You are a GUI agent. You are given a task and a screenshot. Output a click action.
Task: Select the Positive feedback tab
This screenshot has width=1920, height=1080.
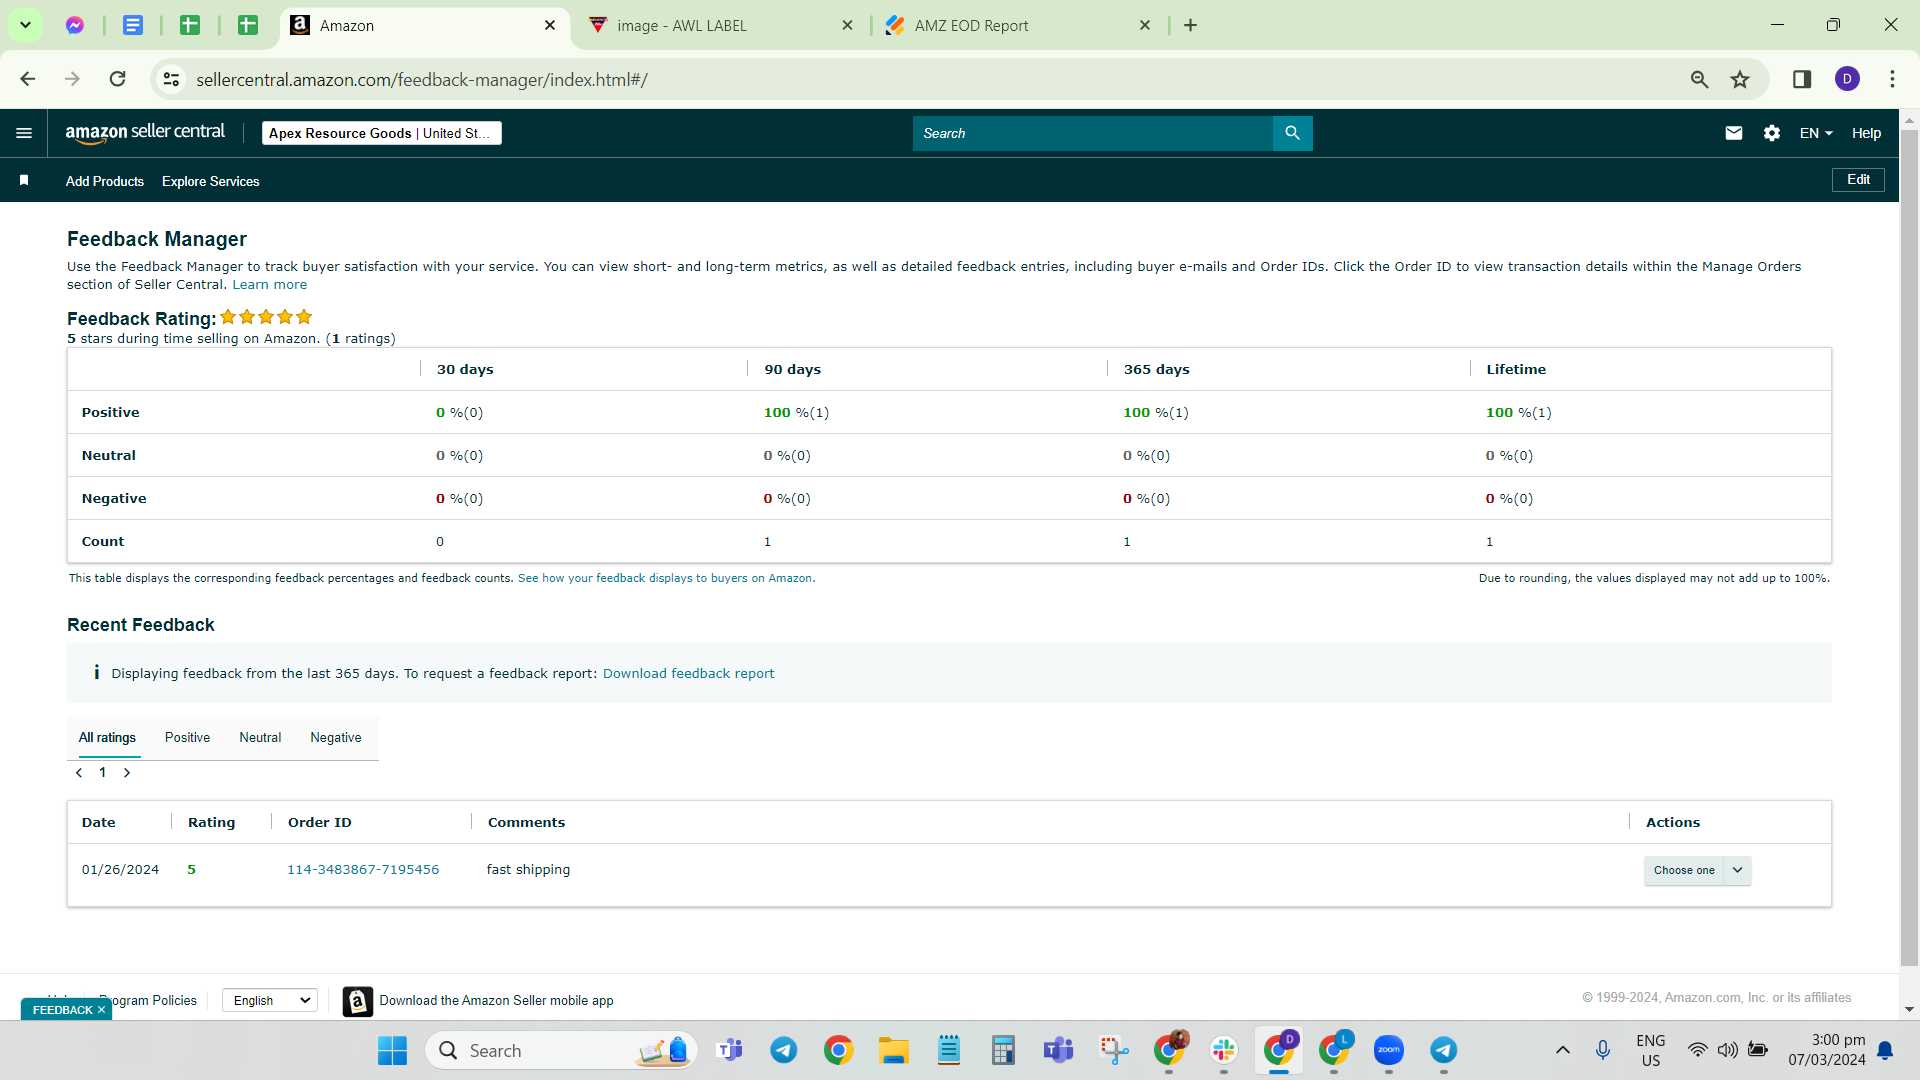coord(187,738)
